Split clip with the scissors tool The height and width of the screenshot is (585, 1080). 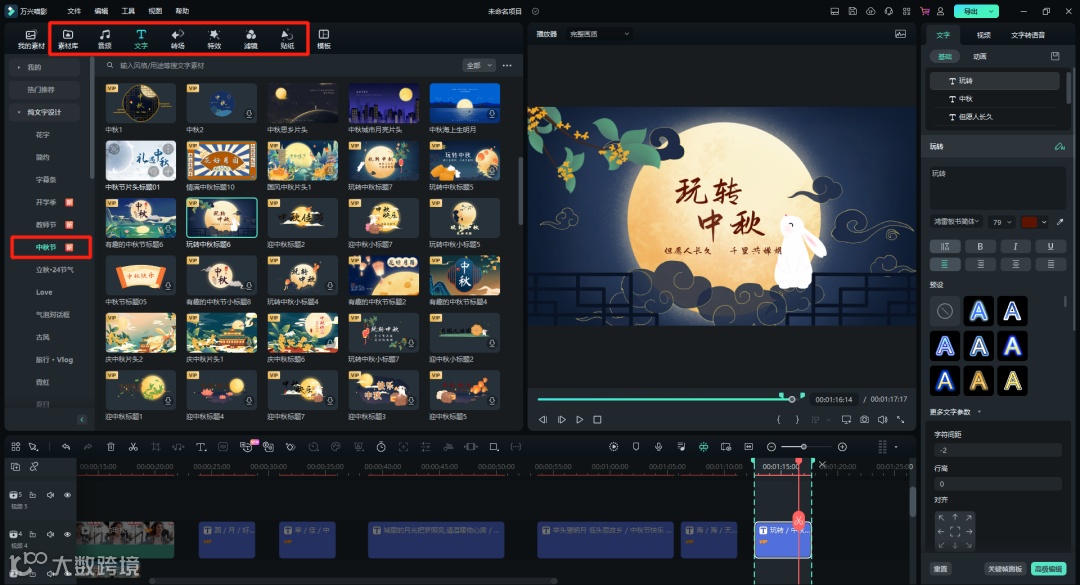[x=133, y=447]
